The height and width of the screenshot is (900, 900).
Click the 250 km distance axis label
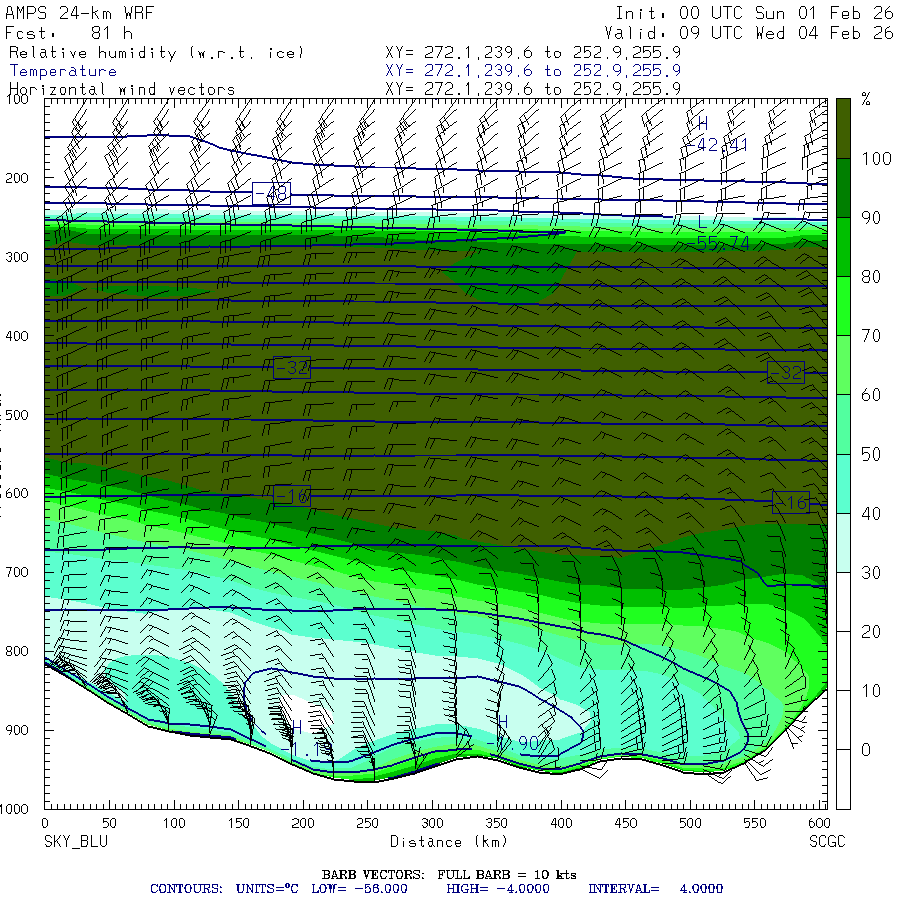click(x=367, y=823)
